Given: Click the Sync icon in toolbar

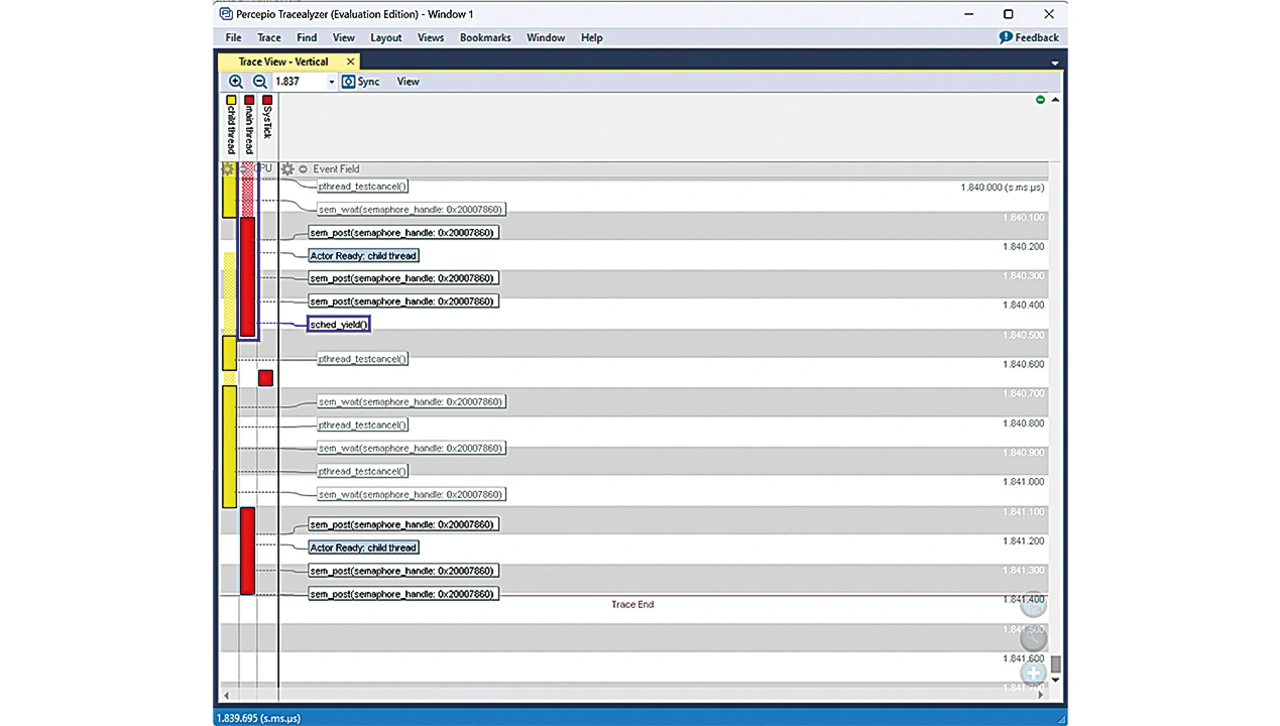Looking at the screenshot, I should tap(349, 82).
